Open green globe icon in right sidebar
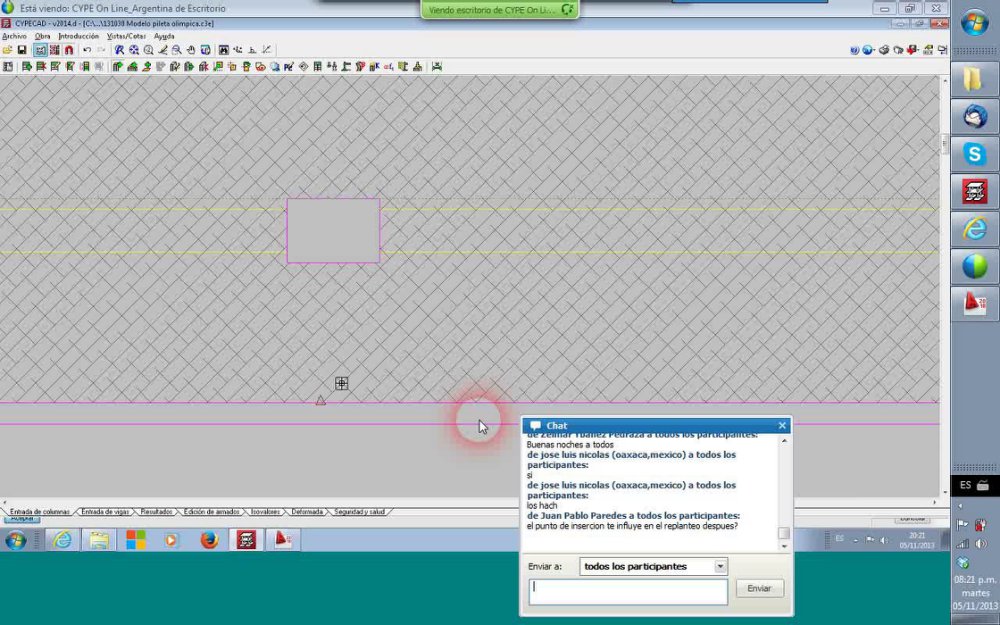The width and height of the screenshot is (1000, 625). [x=974, y=267]
